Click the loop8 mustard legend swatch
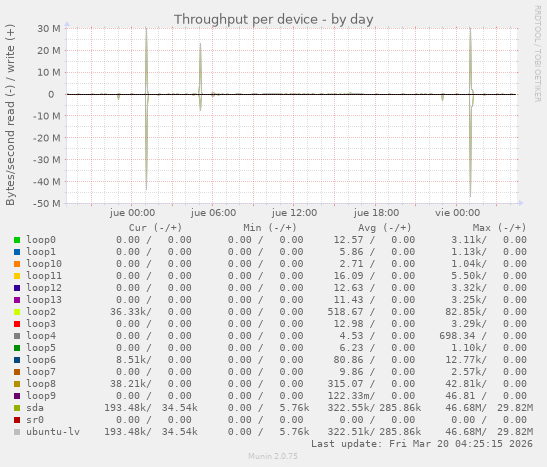The width and height of the screenshot is (547, 467). [x=17, y=384]
